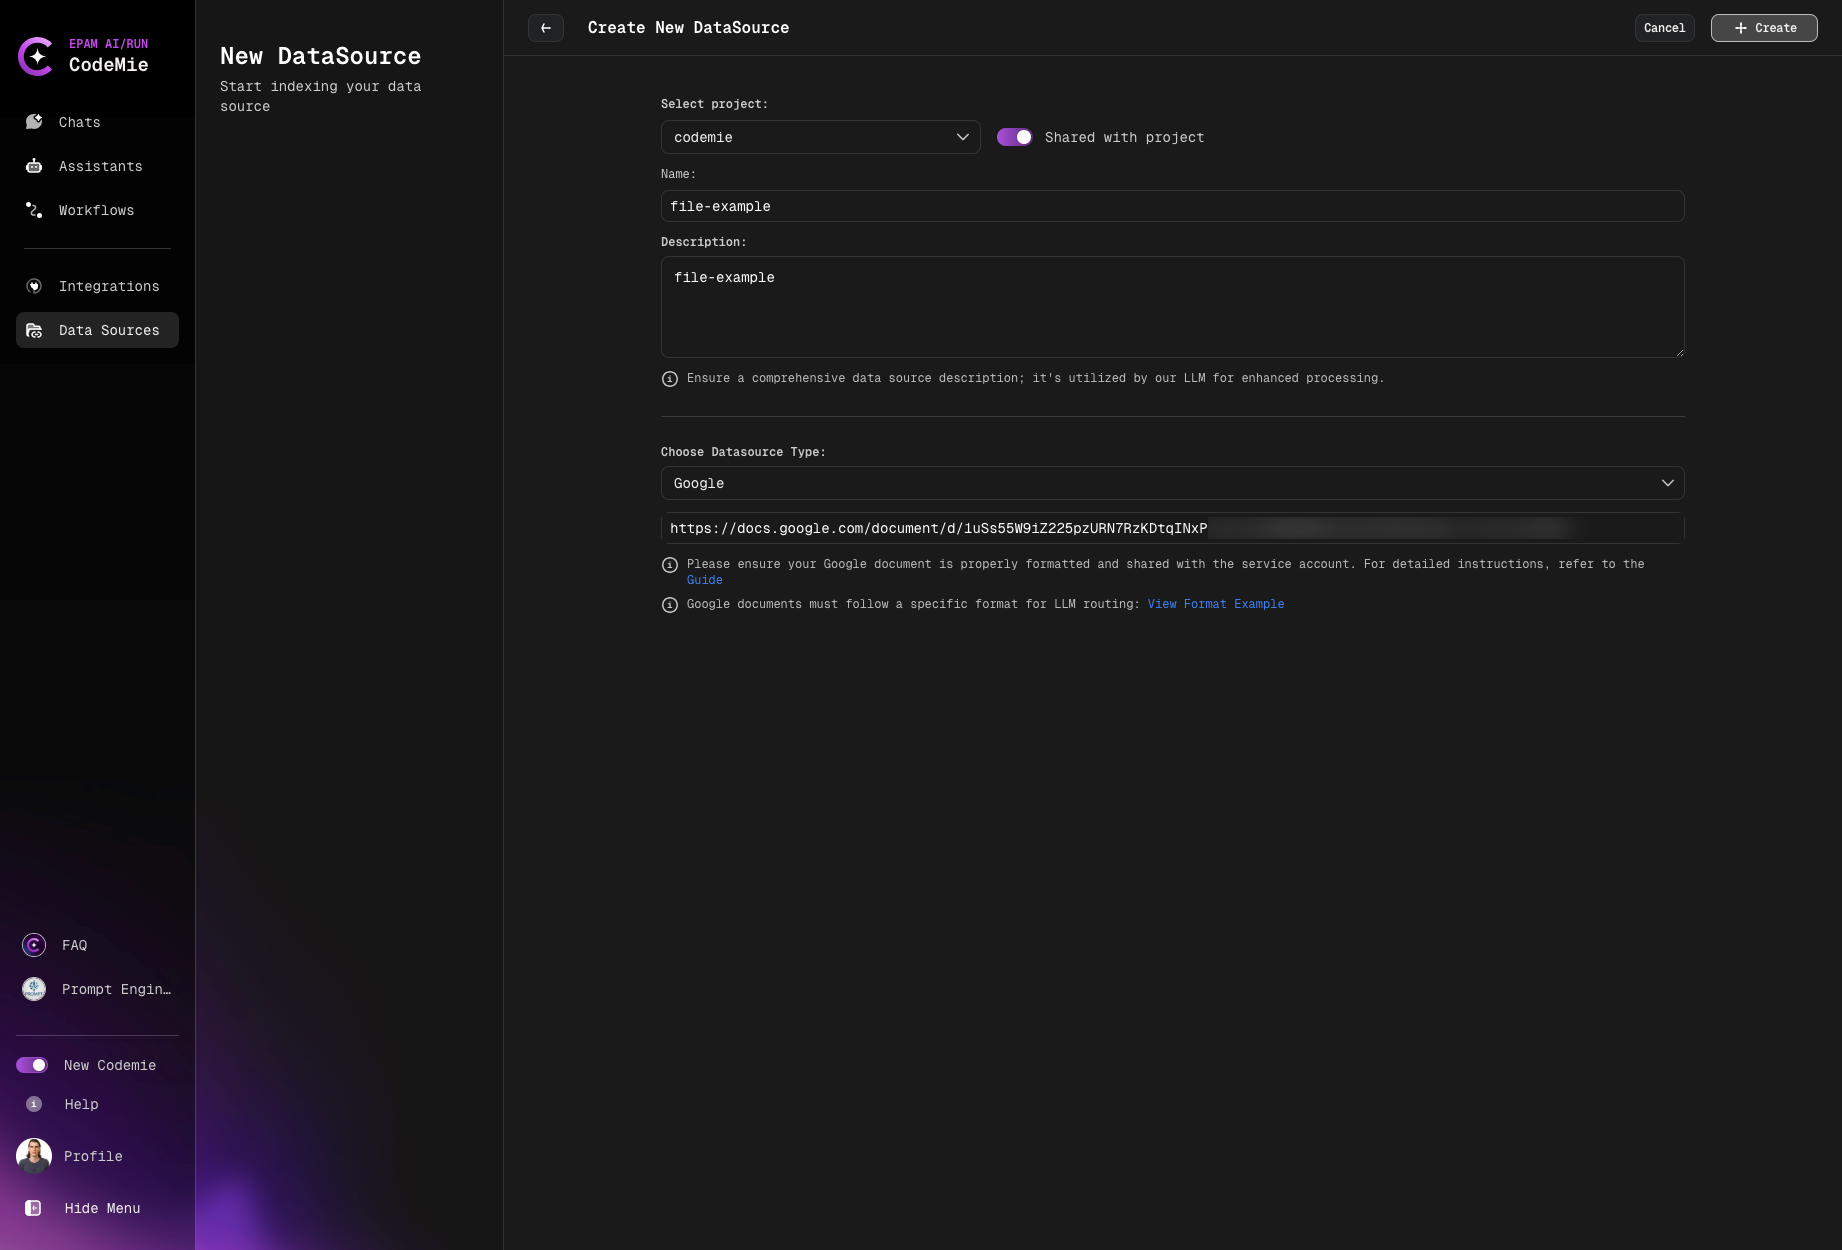Select the Data Sources icon

coord(34,330)
